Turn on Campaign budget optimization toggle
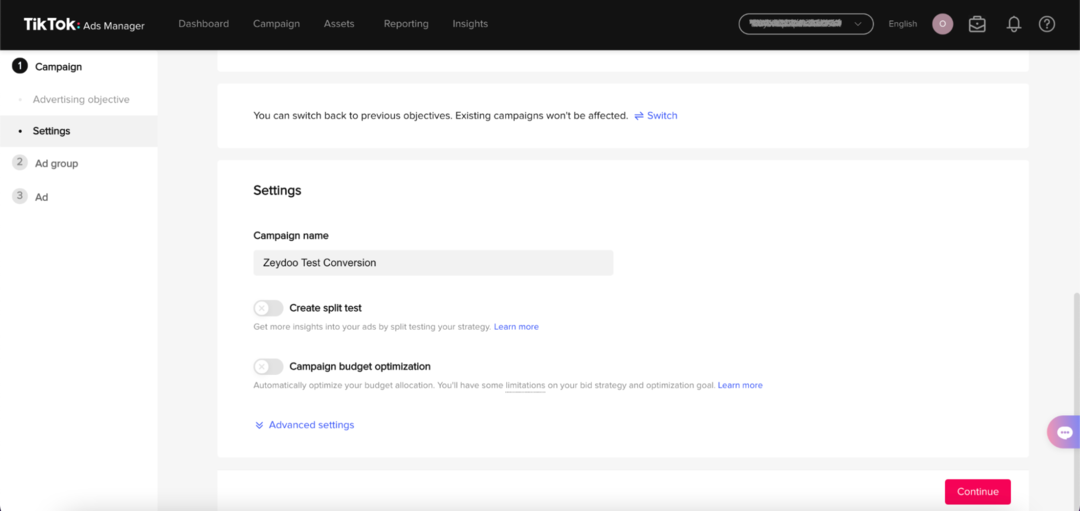The image size is (1080, 511). (x=268, y=367)
